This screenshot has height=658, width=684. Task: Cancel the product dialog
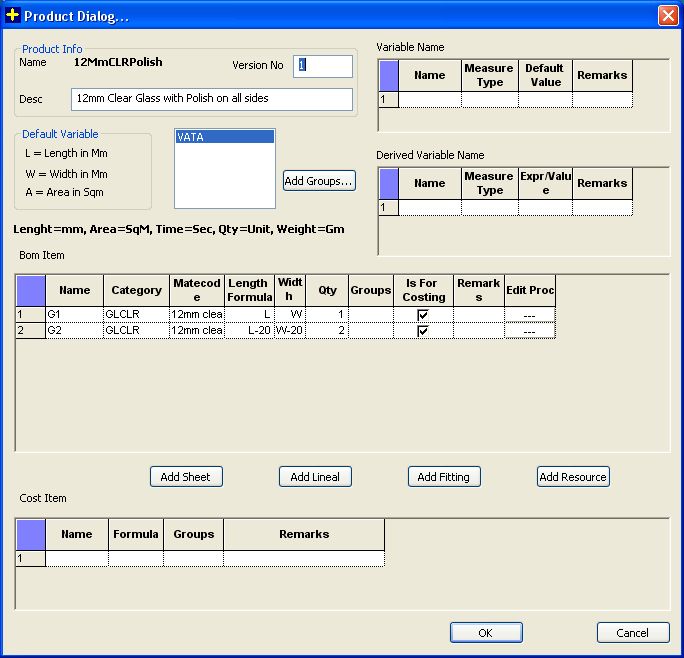tap(633, 633)
